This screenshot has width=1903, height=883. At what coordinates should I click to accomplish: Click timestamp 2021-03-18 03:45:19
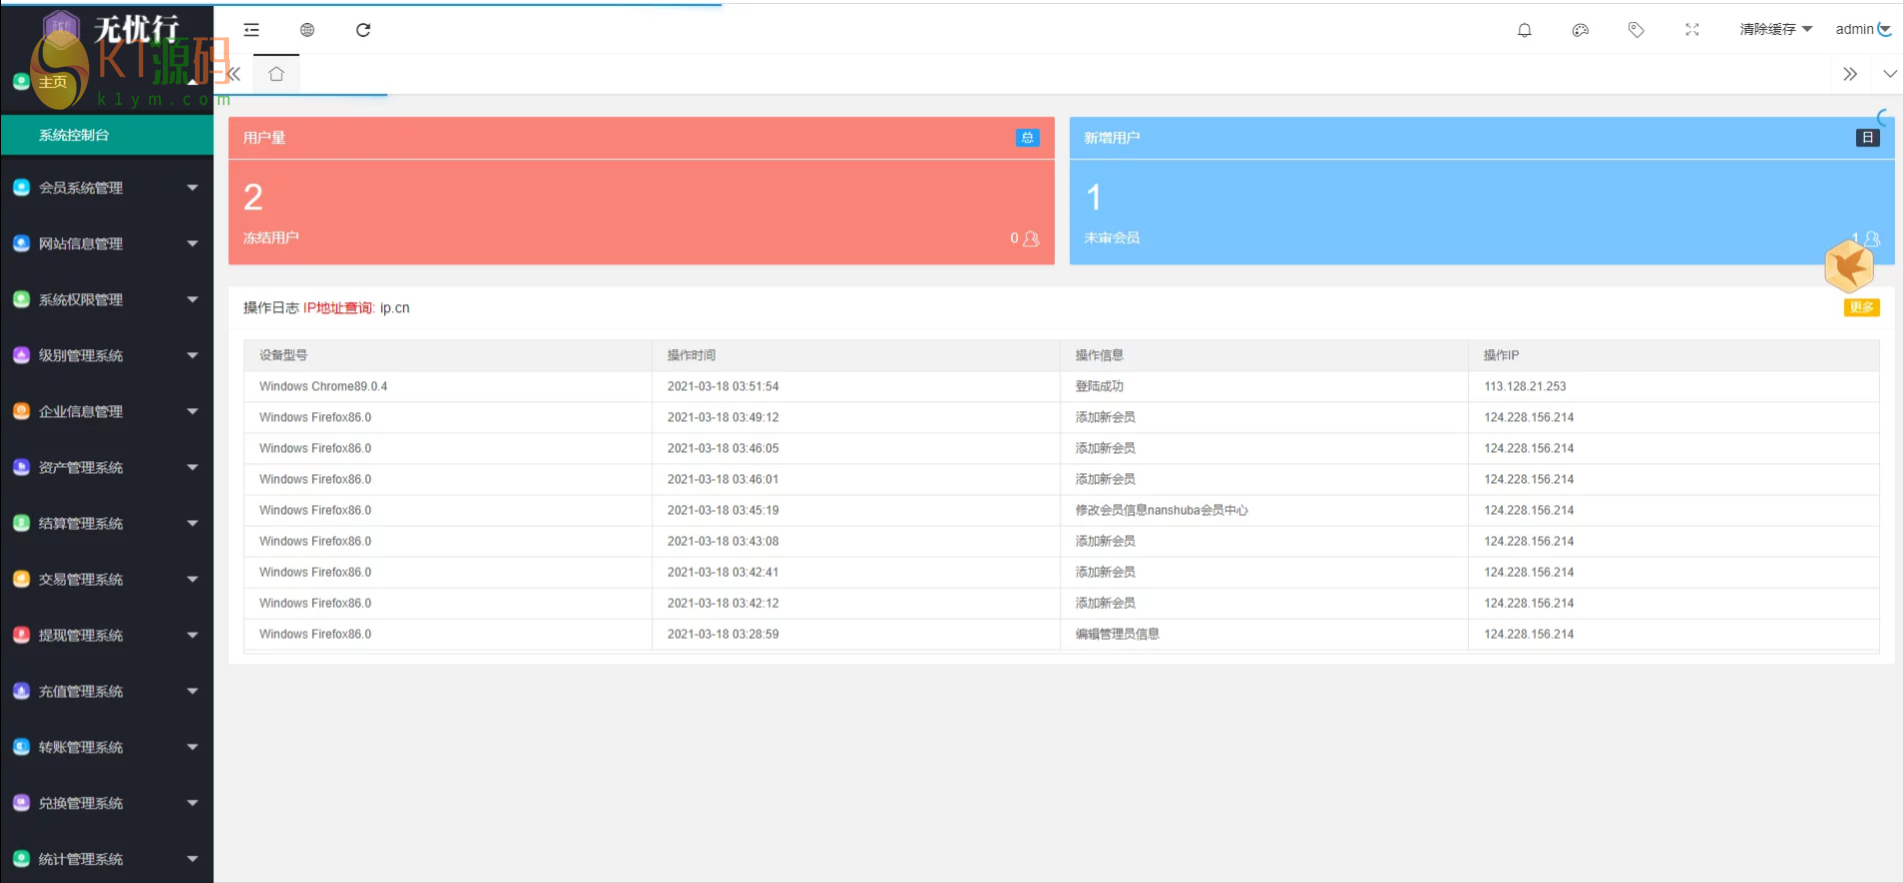(x=723, y=510)
